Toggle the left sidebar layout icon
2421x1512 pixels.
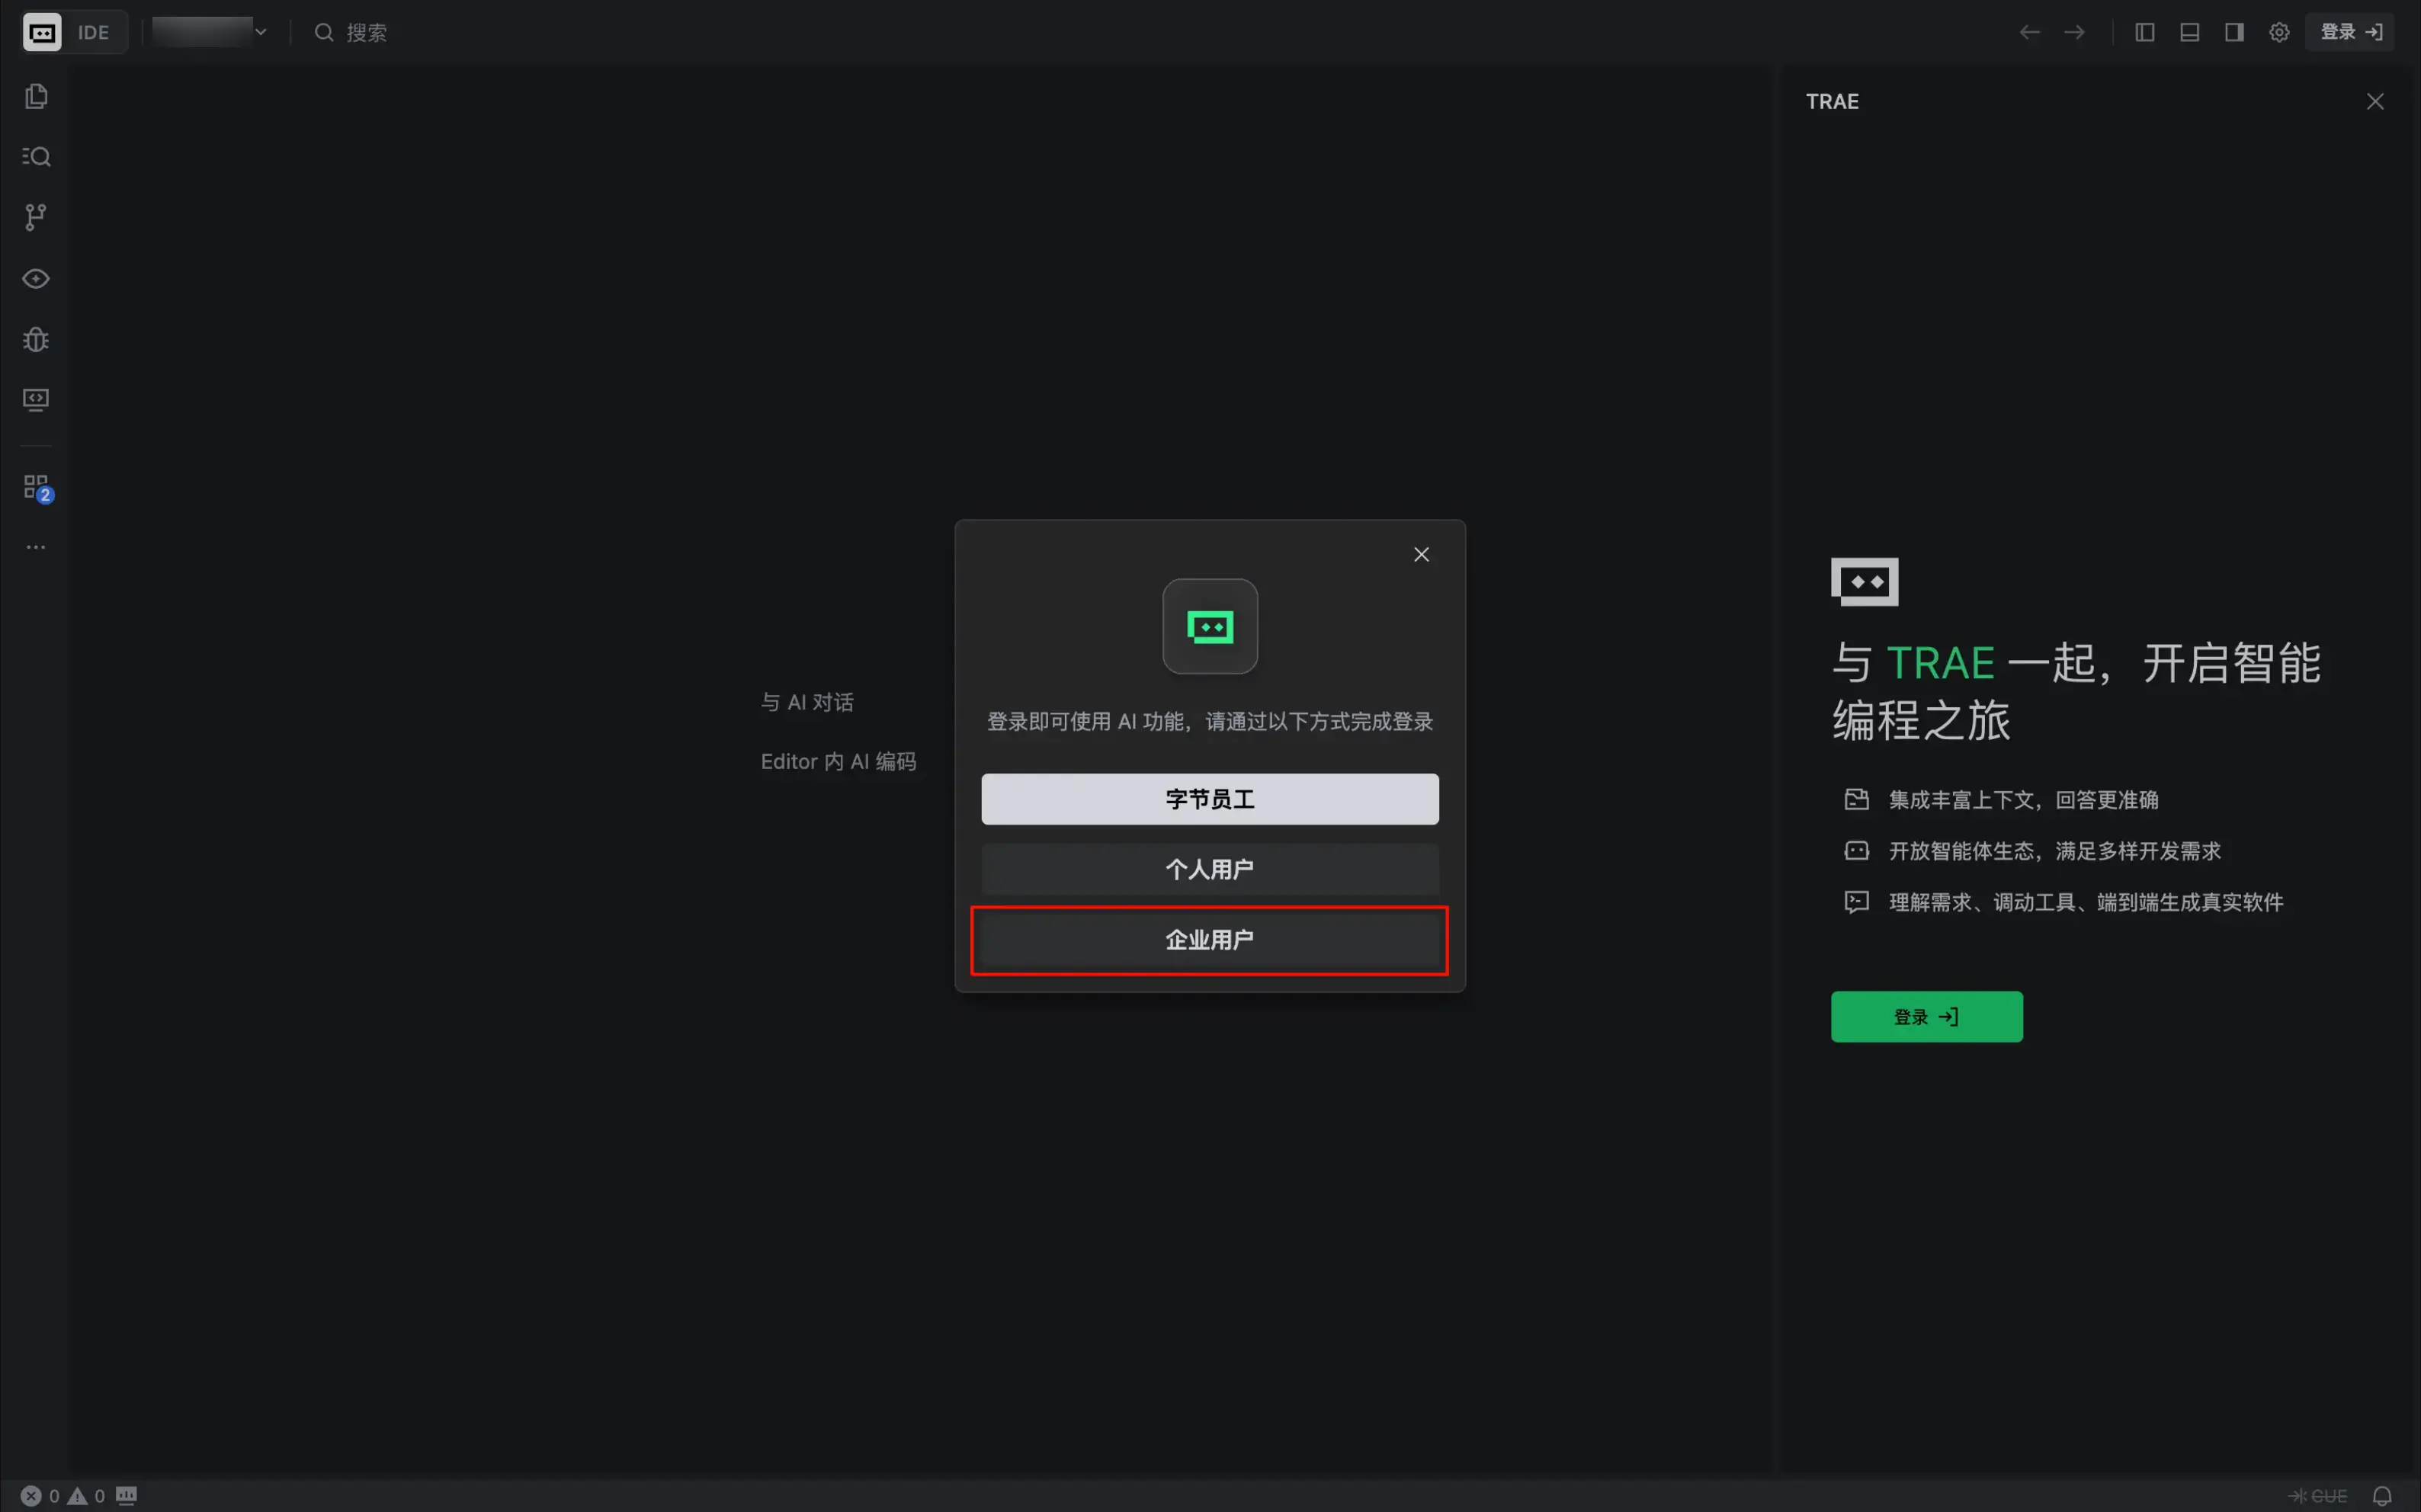2144,32
